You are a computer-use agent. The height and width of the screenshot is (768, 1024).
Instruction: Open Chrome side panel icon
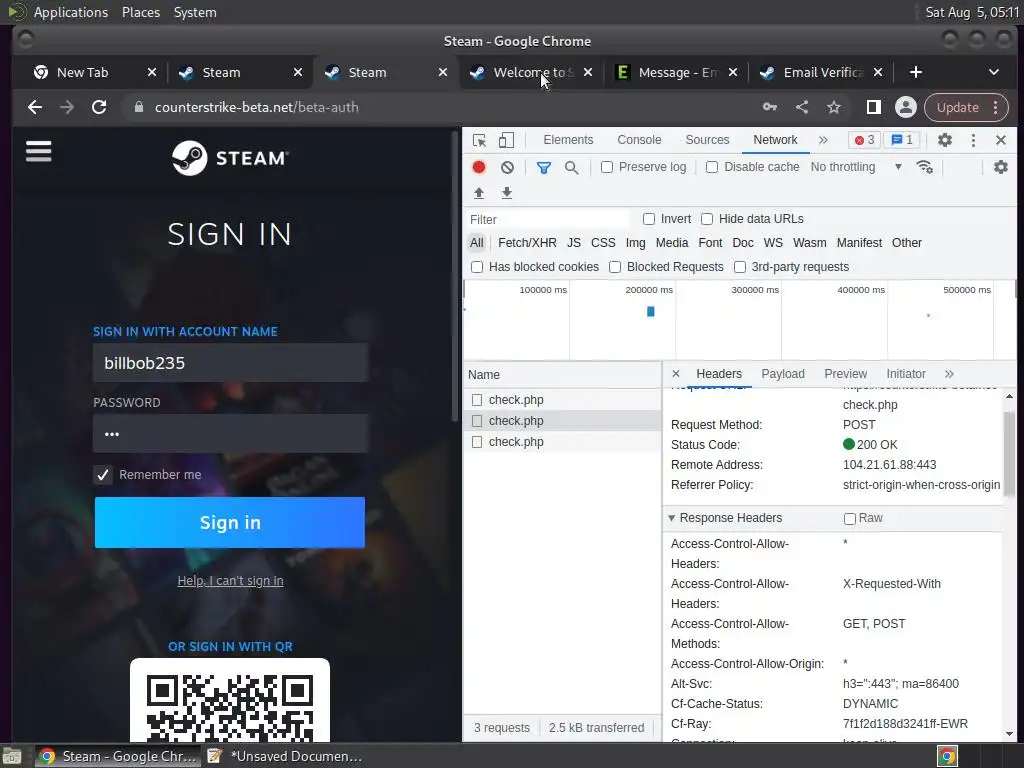tap(873, 107)
